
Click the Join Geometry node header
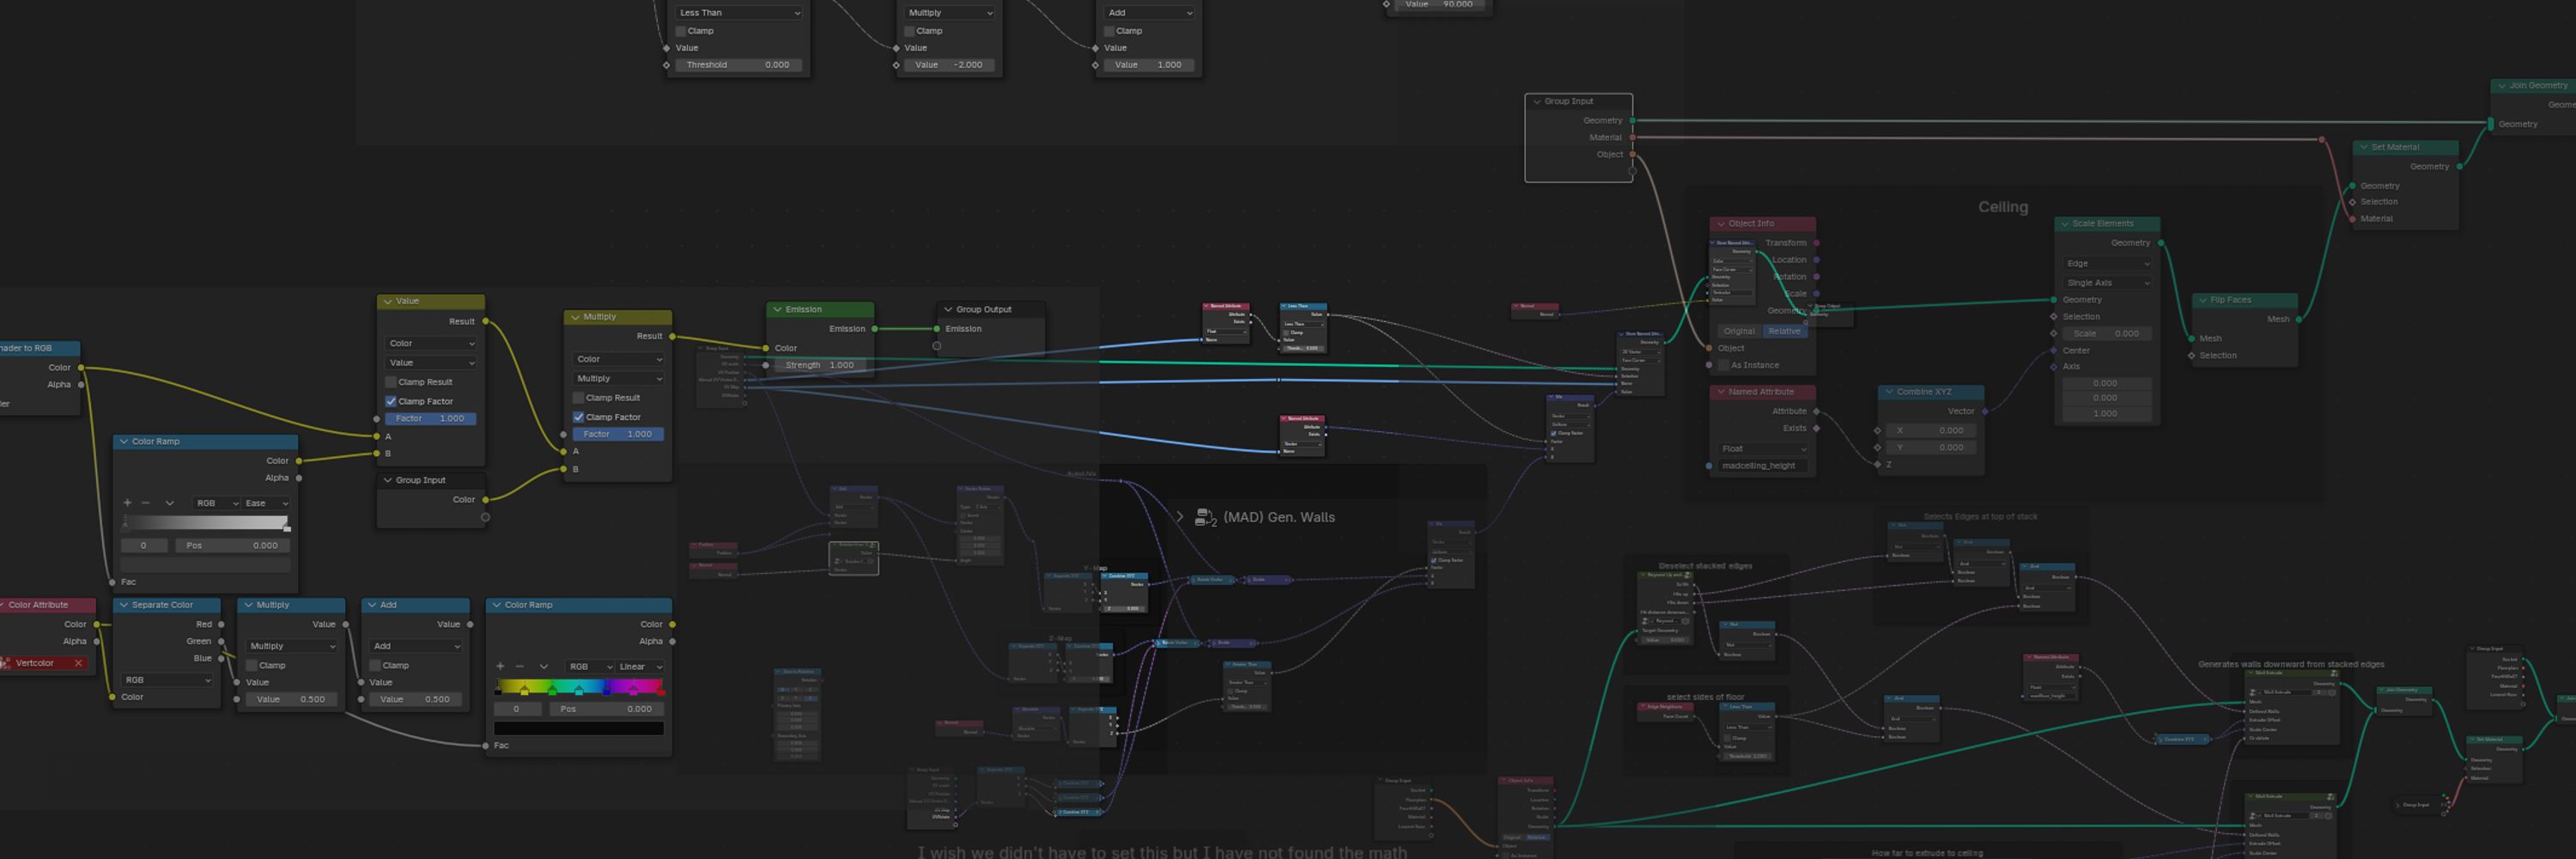[x=2533, y=86]
